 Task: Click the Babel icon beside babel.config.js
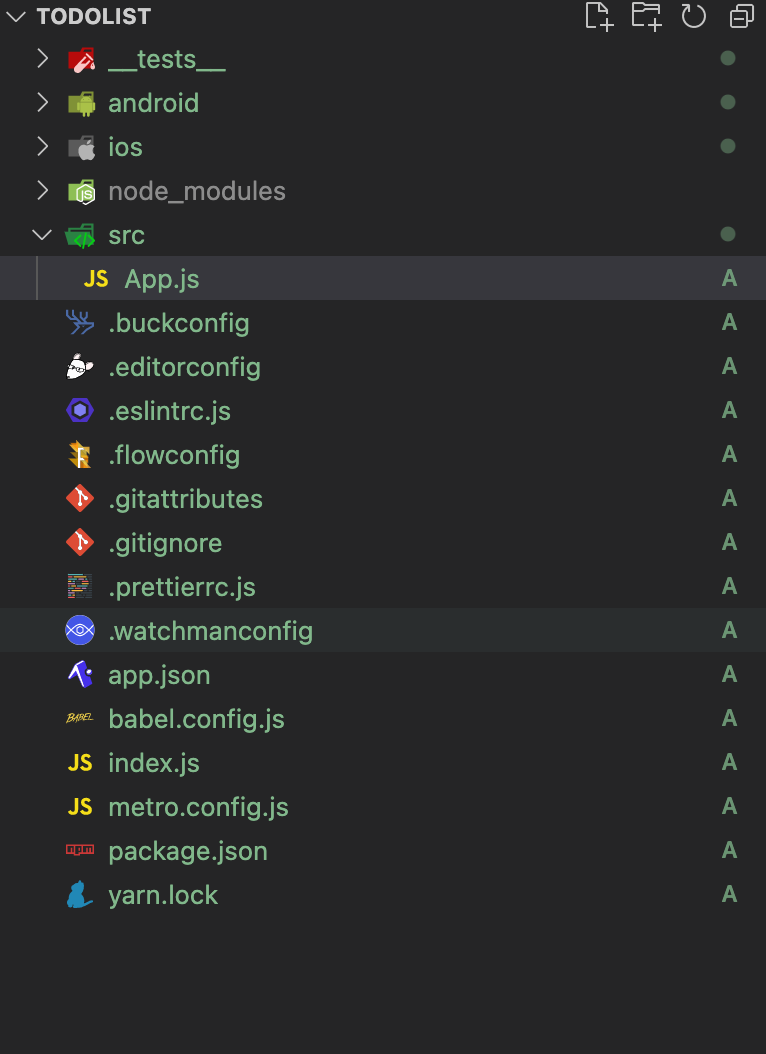pyautogui.click(x=80, y=719)
